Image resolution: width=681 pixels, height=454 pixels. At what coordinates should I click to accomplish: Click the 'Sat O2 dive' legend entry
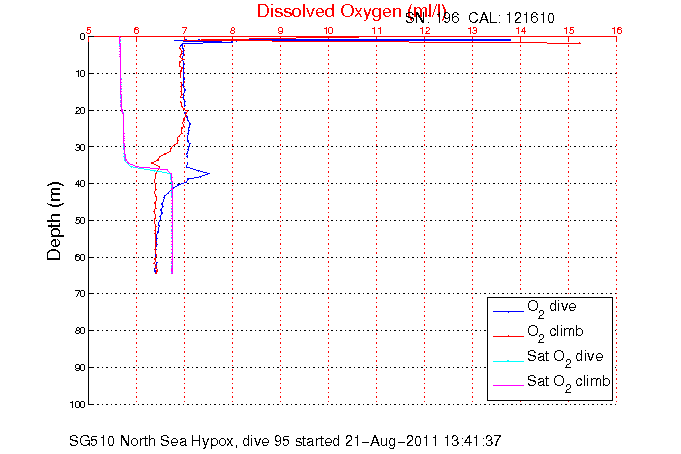[565, 358]
